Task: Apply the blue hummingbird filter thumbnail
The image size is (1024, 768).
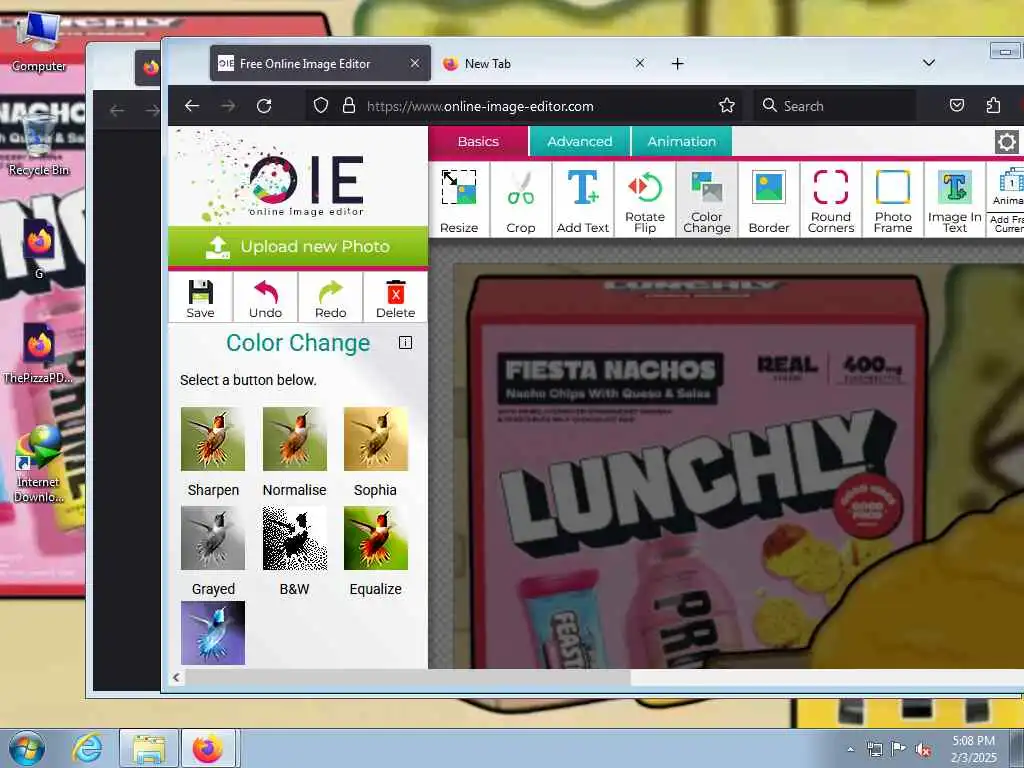Action: (213, 633)
